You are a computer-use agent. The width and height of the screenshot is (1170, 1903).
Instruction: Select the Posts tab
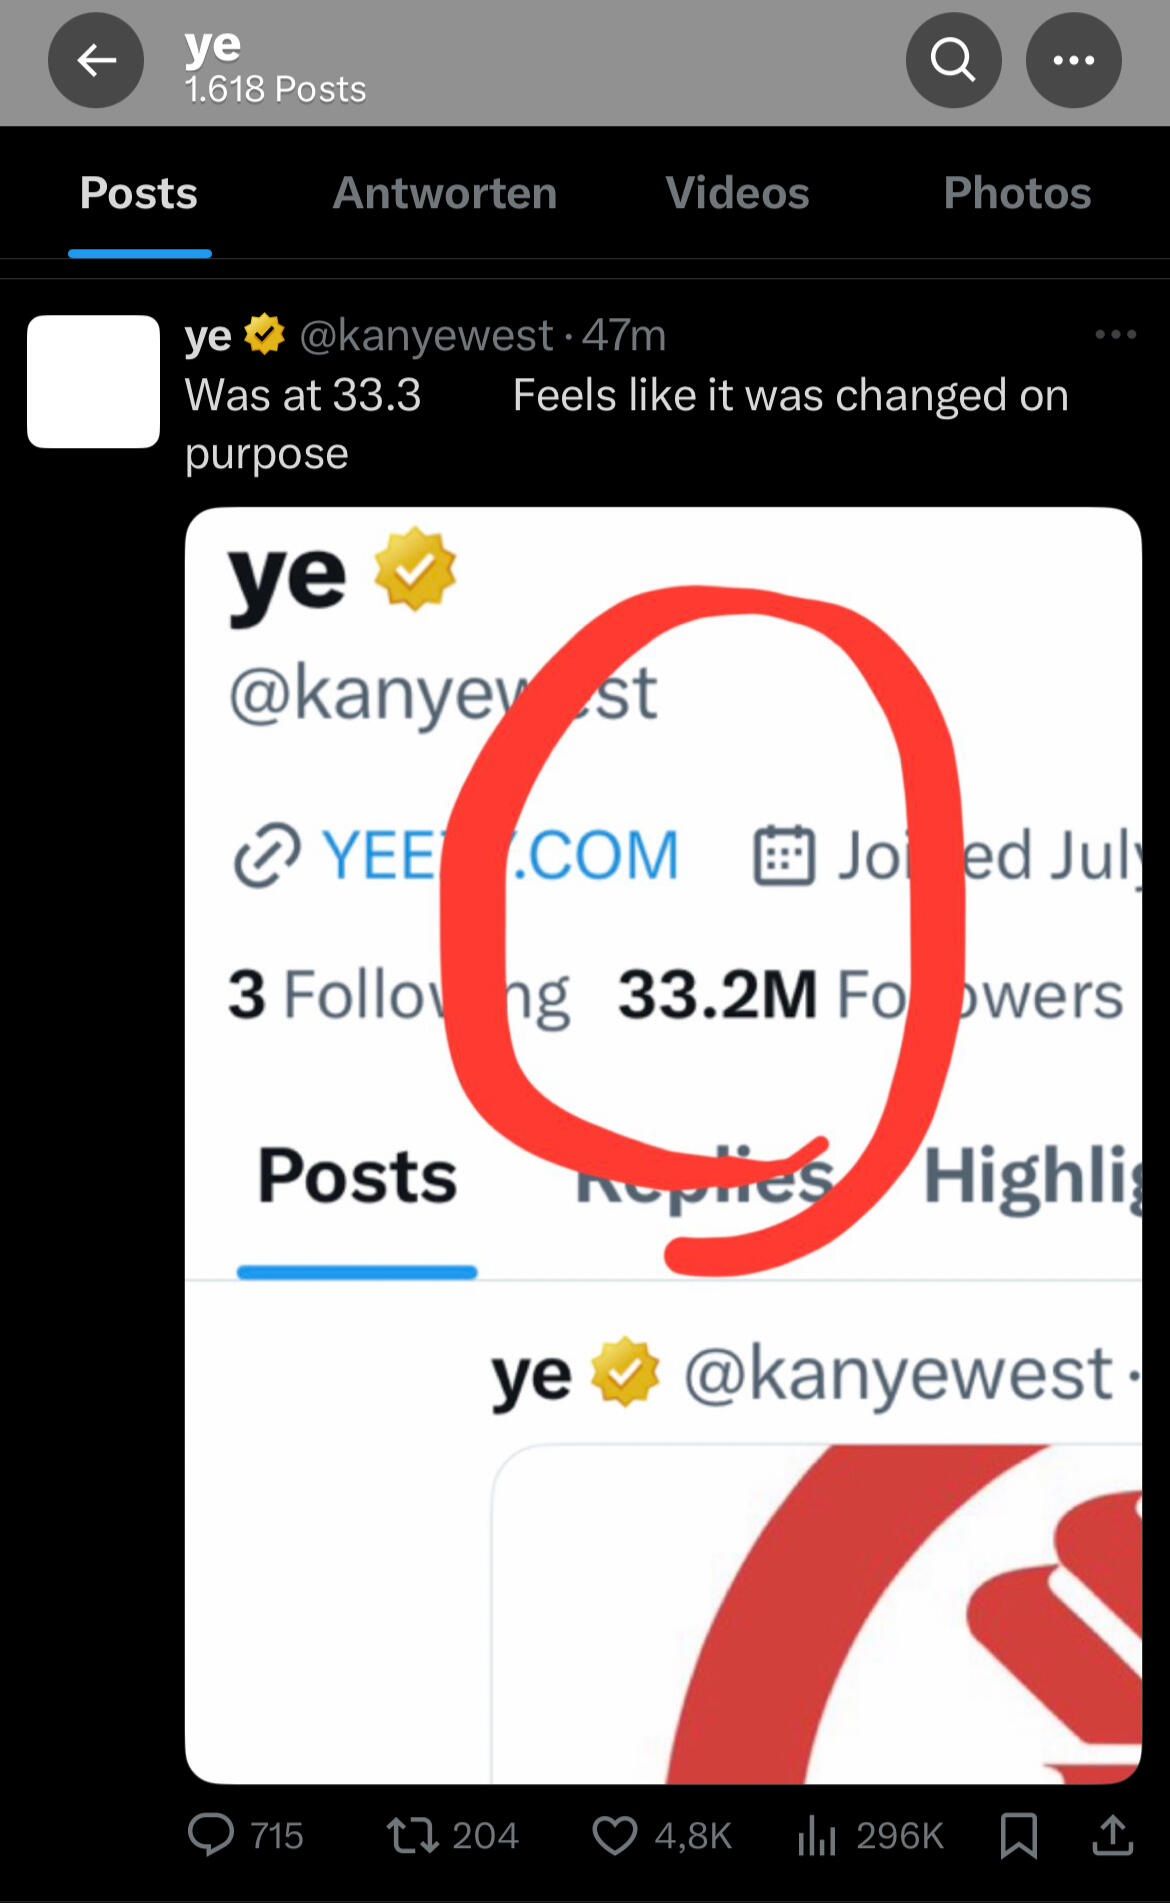[139, 193]
